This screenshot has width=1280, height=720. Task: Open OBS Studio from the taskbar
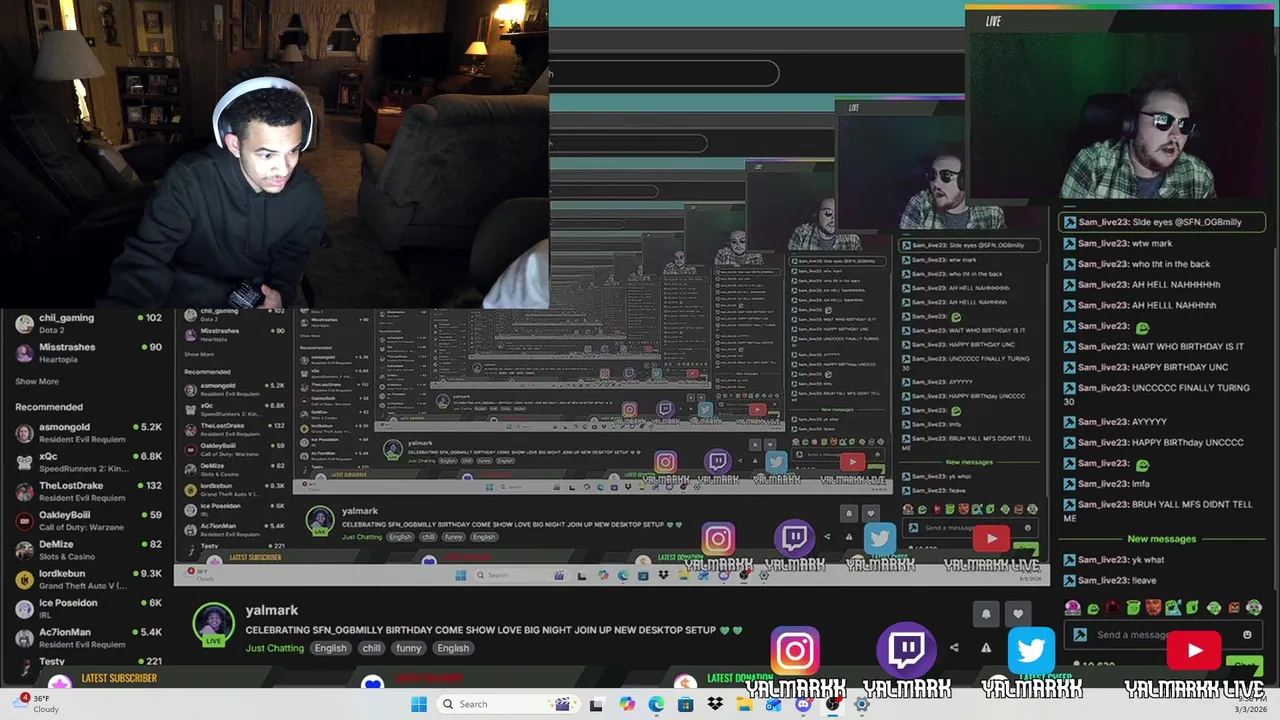click(x=832, y=704)
